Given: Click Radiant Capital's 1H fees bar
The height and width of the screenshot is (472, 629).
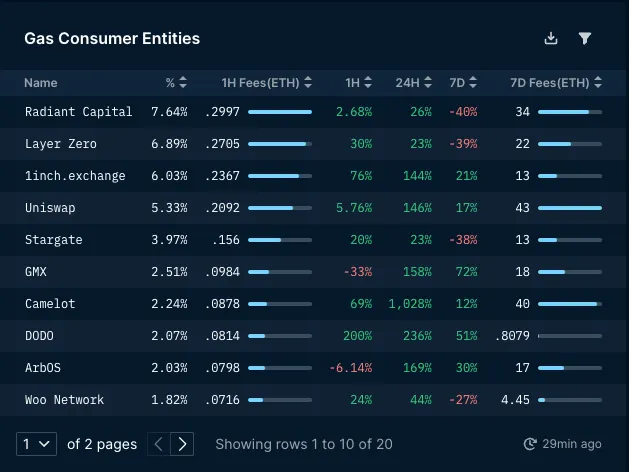Looking at the screenshot, I should [280, 112].
